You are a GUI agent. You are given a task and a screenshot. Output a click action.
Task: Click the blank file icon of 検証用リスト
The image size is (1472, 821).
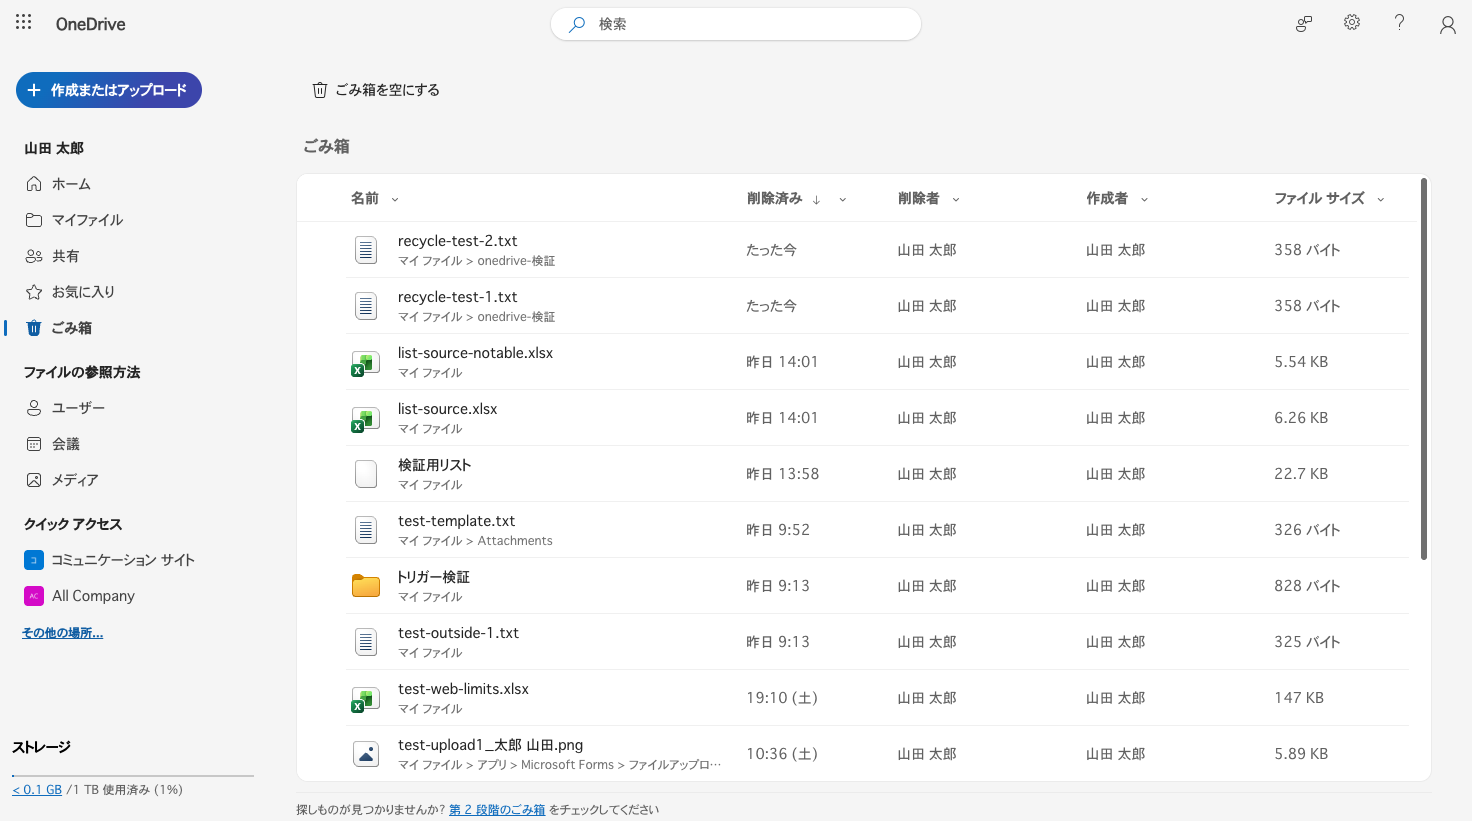coord(366,474)
